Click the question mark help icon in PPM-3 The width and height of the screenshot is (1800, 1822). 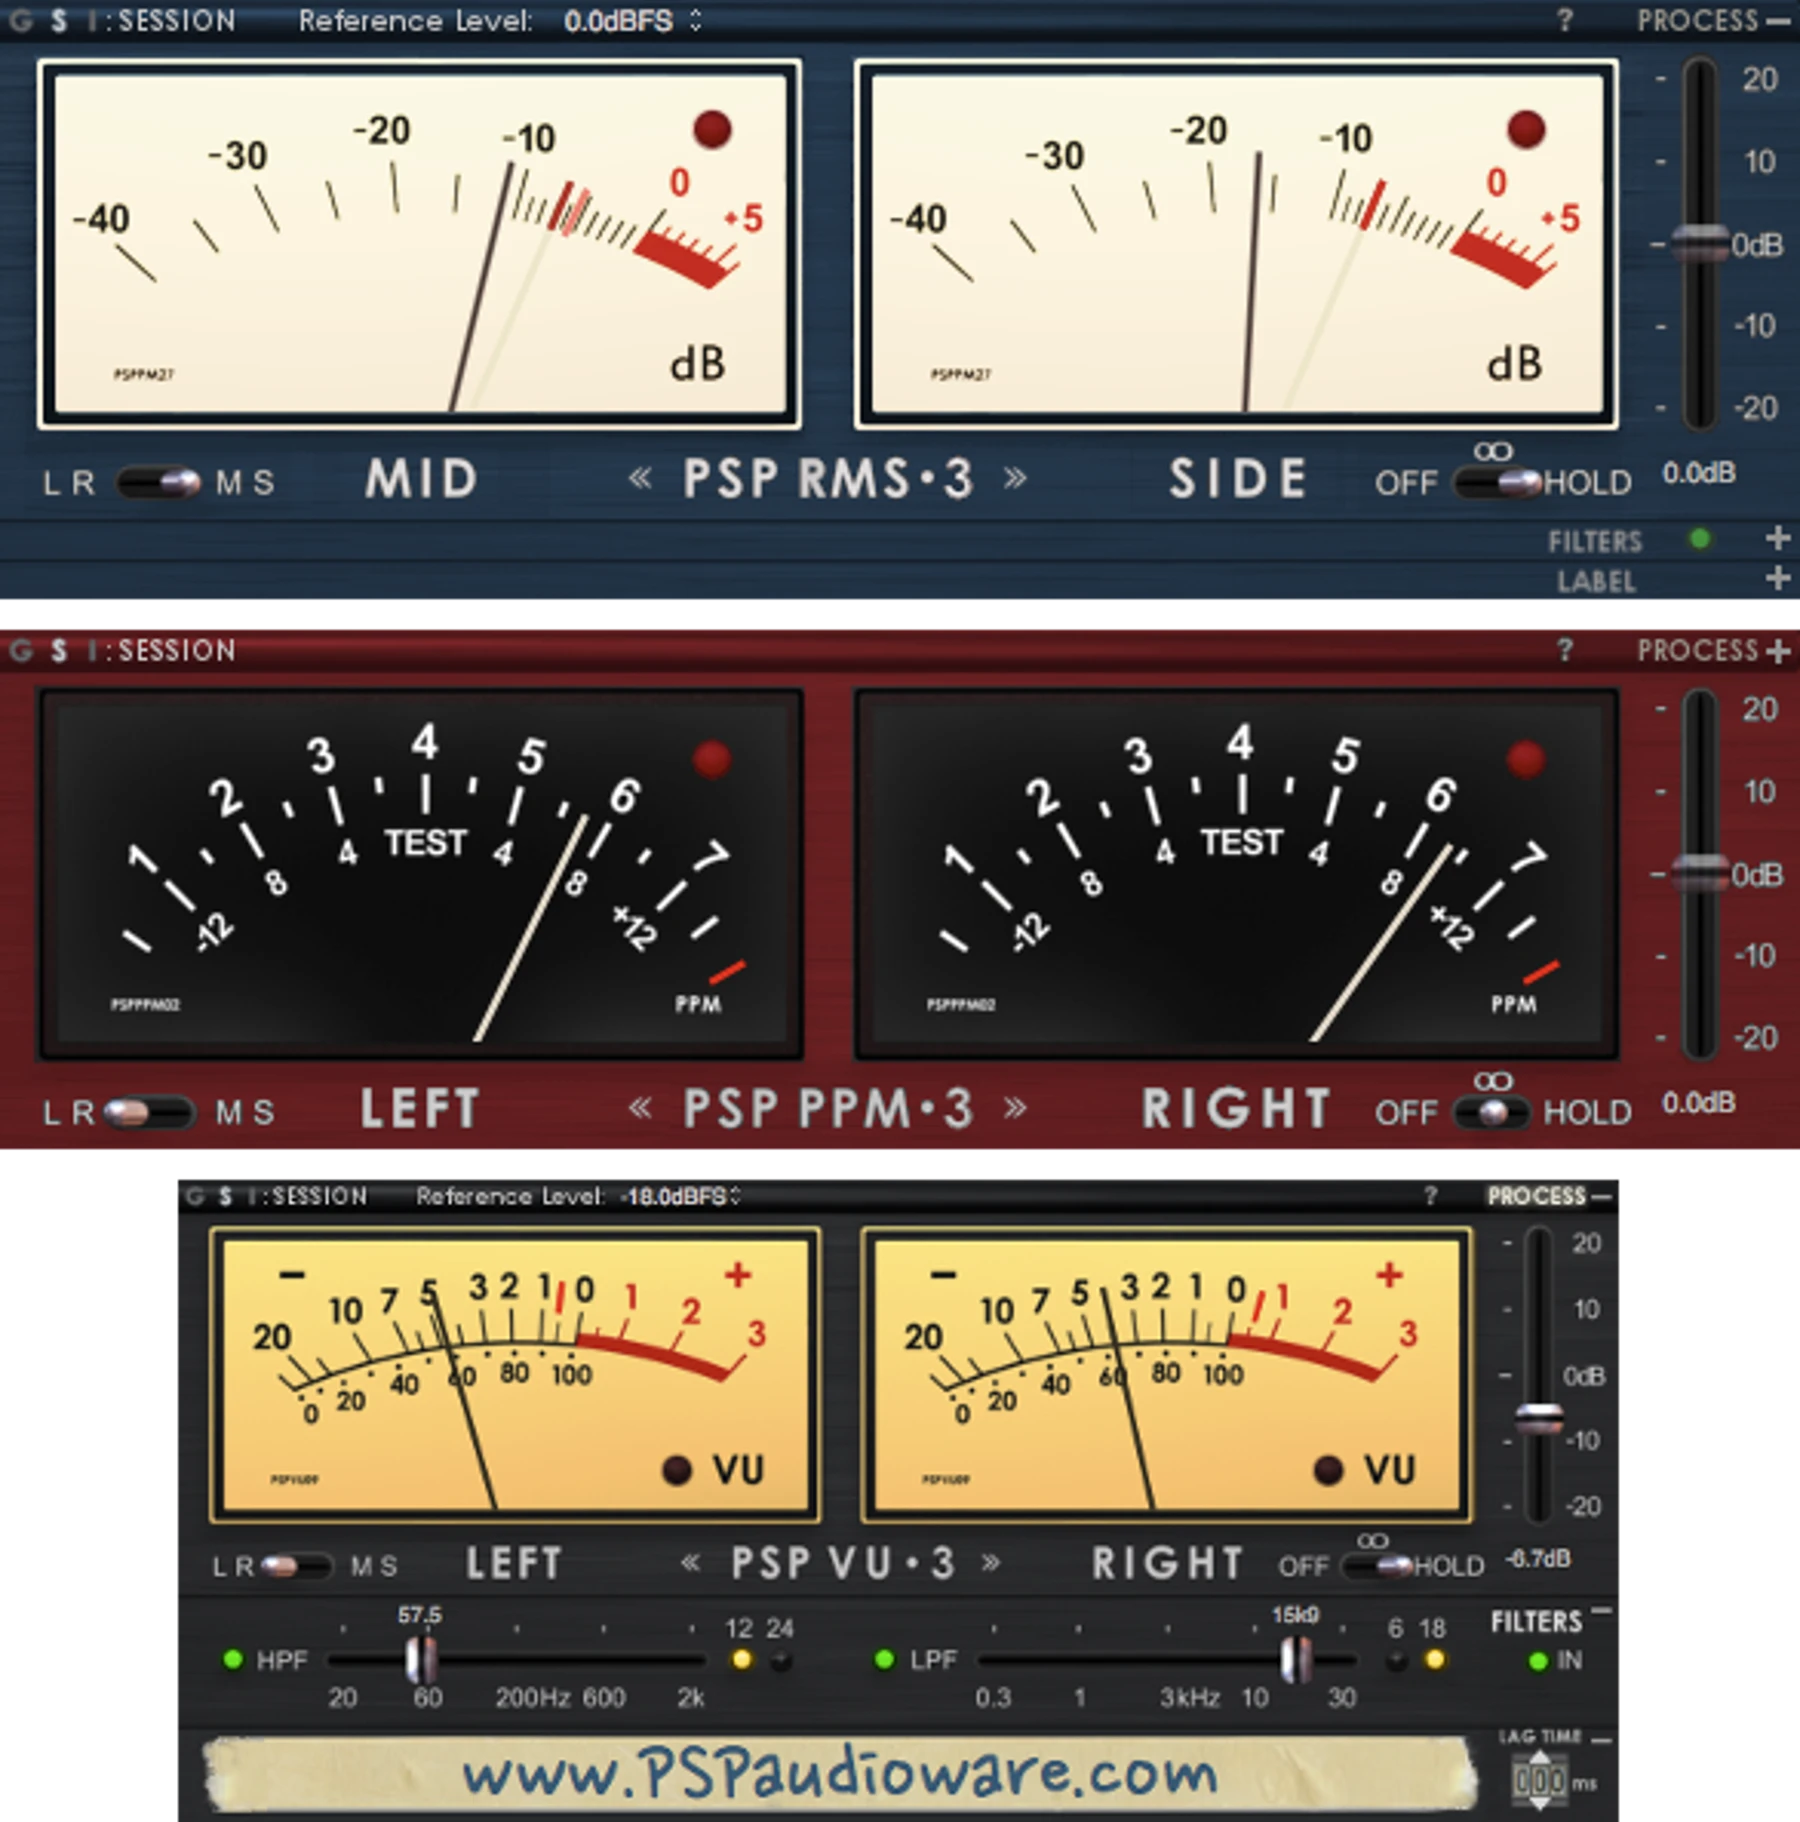click(x=1565, y=651)
